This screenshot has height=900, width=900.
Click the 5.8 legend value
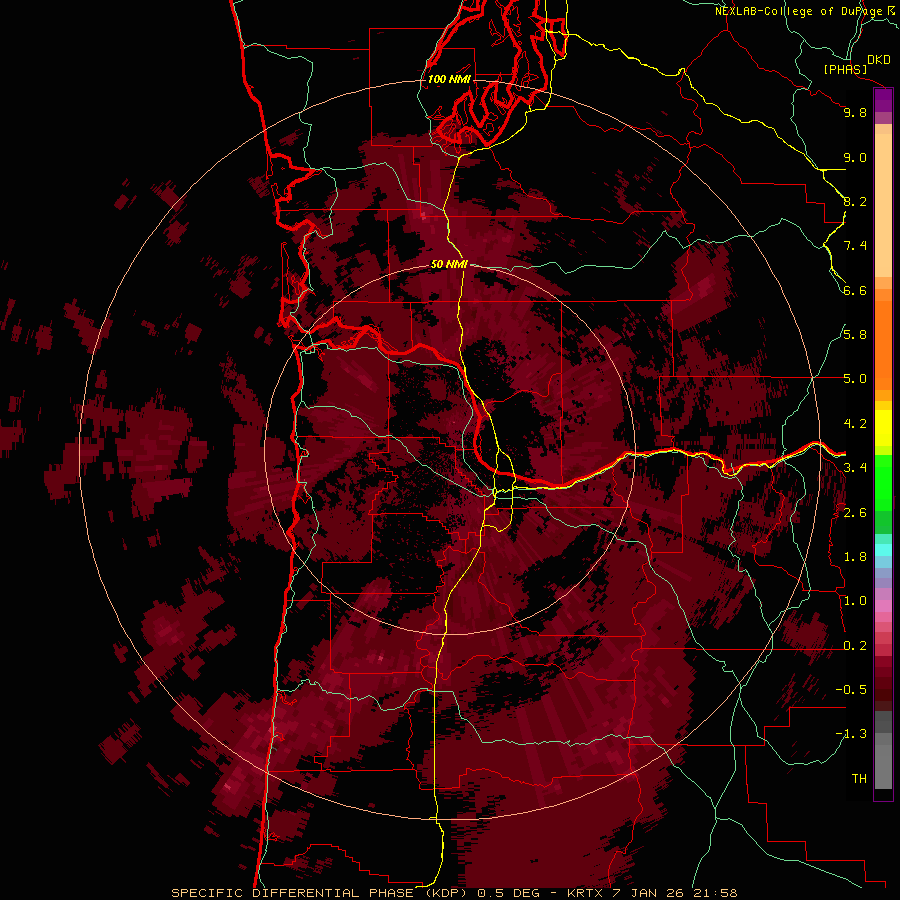click(x=855, y=335)
